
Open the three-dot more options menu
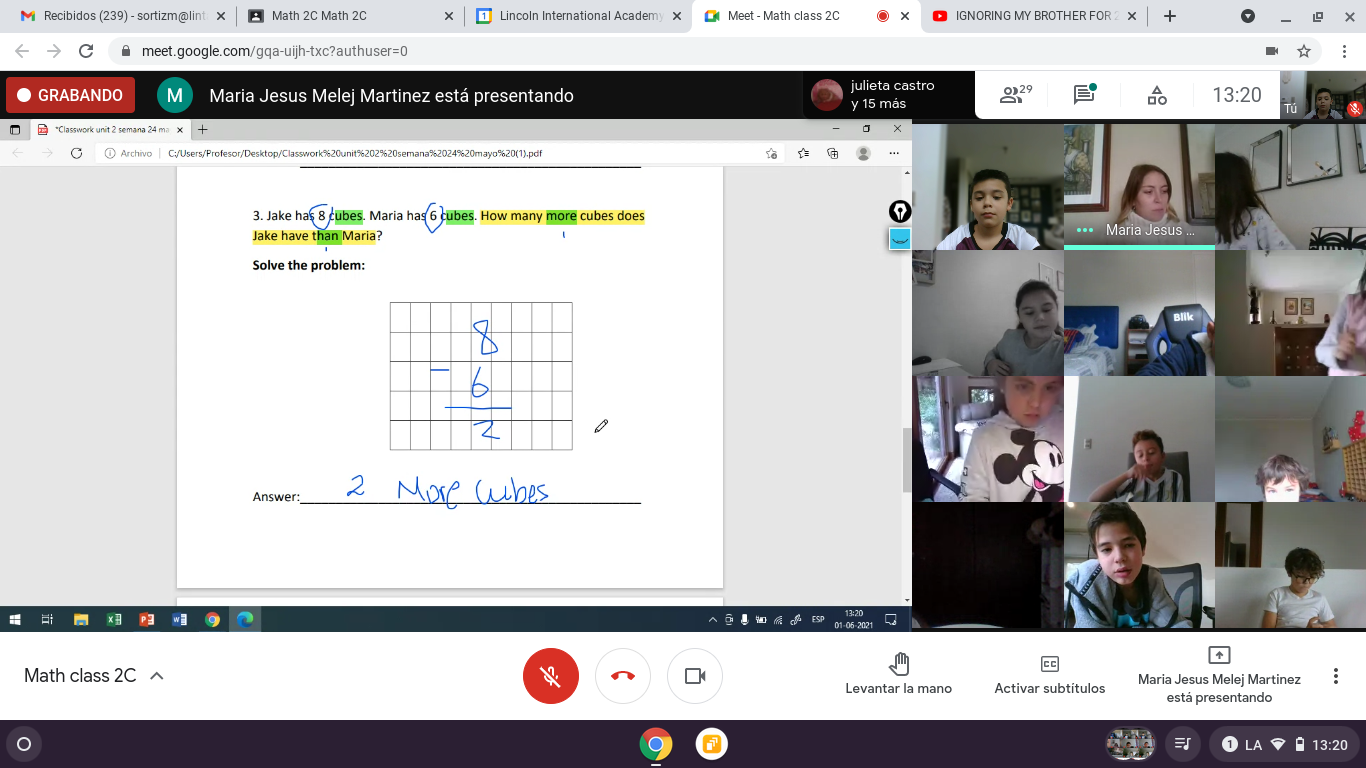(1335, 676)
